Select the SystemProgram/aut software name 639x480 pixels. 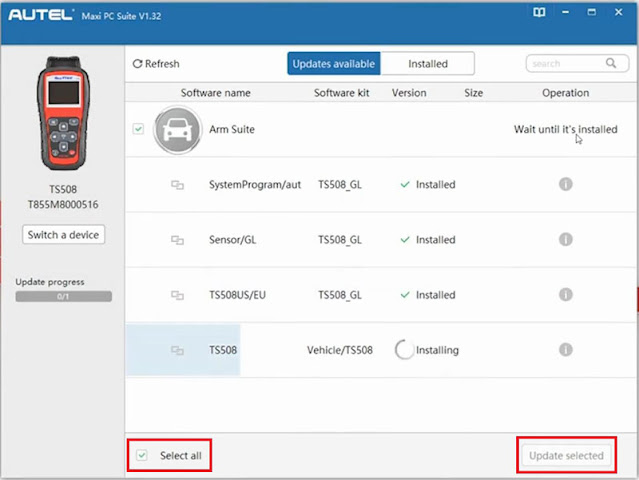pyautogui.click(x=255, y=185)
